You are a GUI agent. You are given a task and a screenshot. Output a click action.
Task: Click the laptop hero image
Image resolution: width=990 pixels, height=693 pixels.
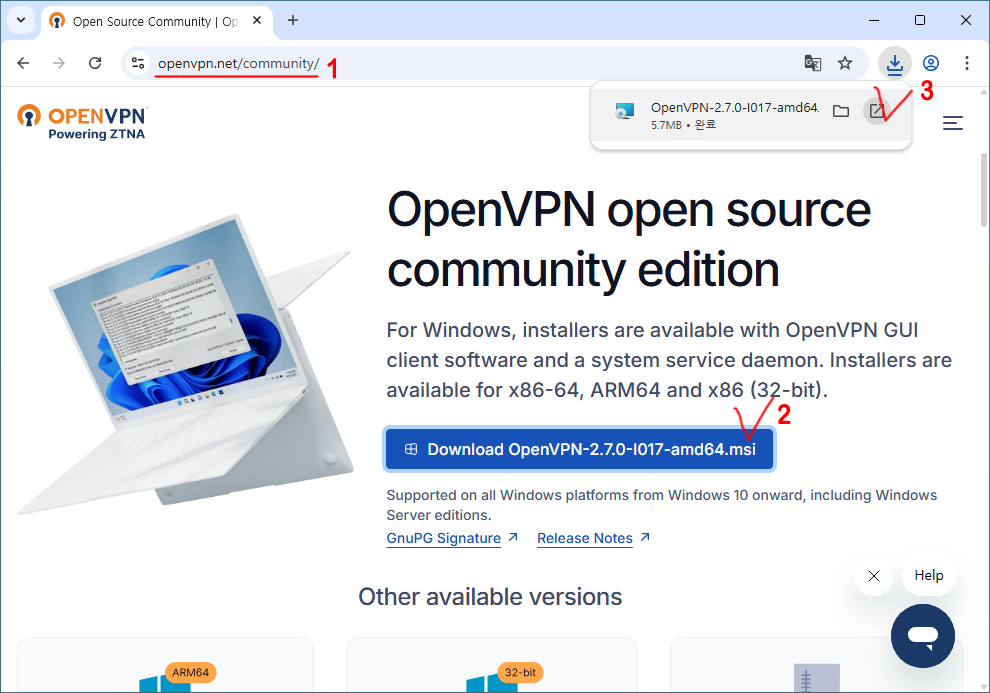(186, 365)
